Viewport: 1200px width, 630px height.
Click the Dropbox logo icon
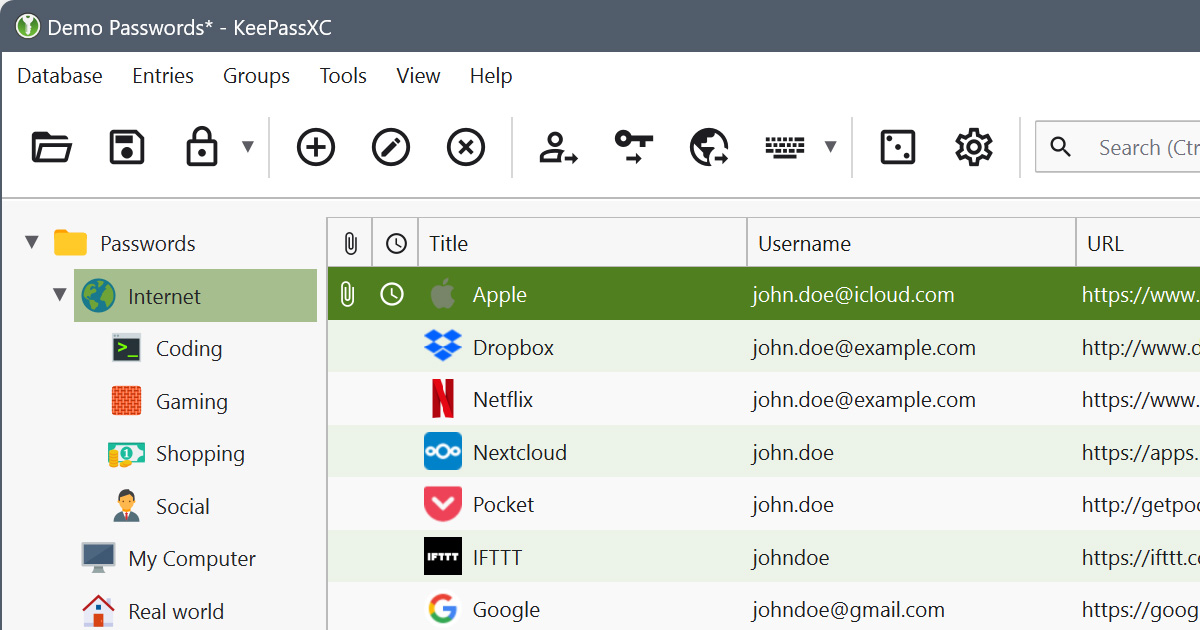click(x=443, y=346)
